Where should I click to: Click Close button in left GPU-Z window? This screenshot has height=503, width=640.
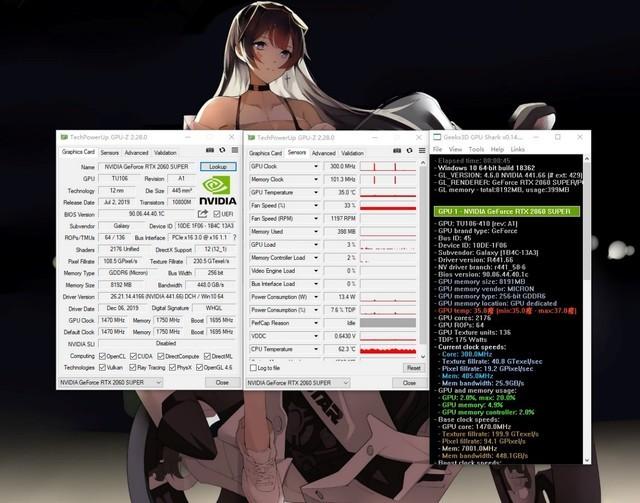(222, 383)
